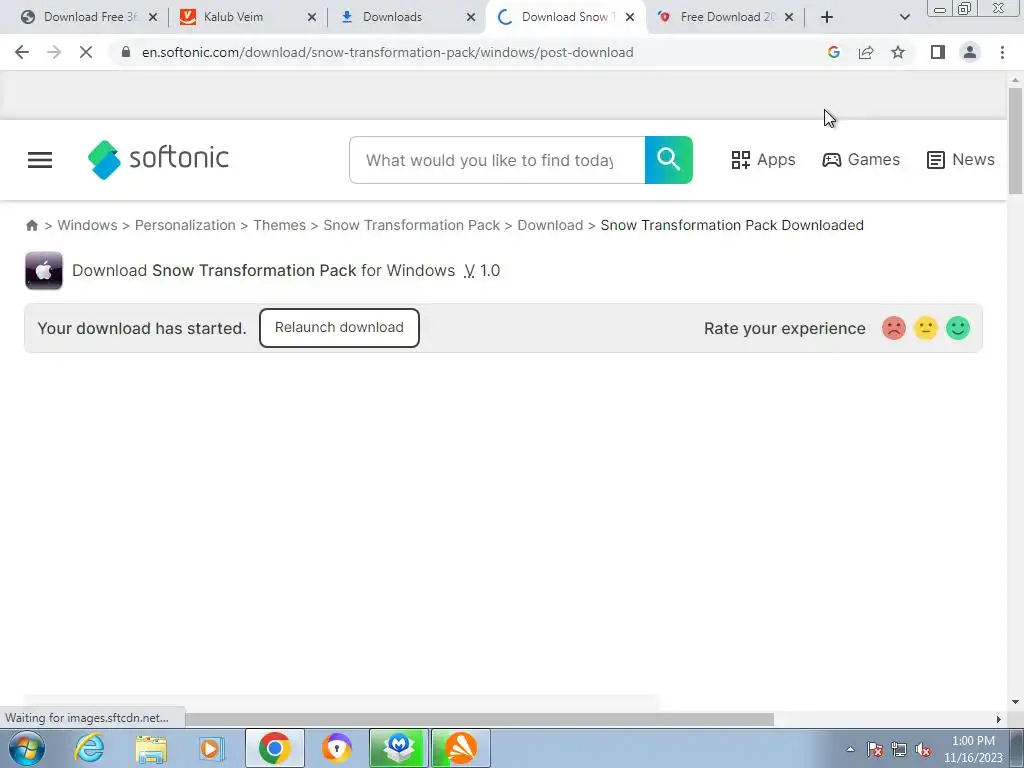Screen dimensions: 1024x768
Task: Open the muted volume tray icon
Action: click(x=923, y=749)
